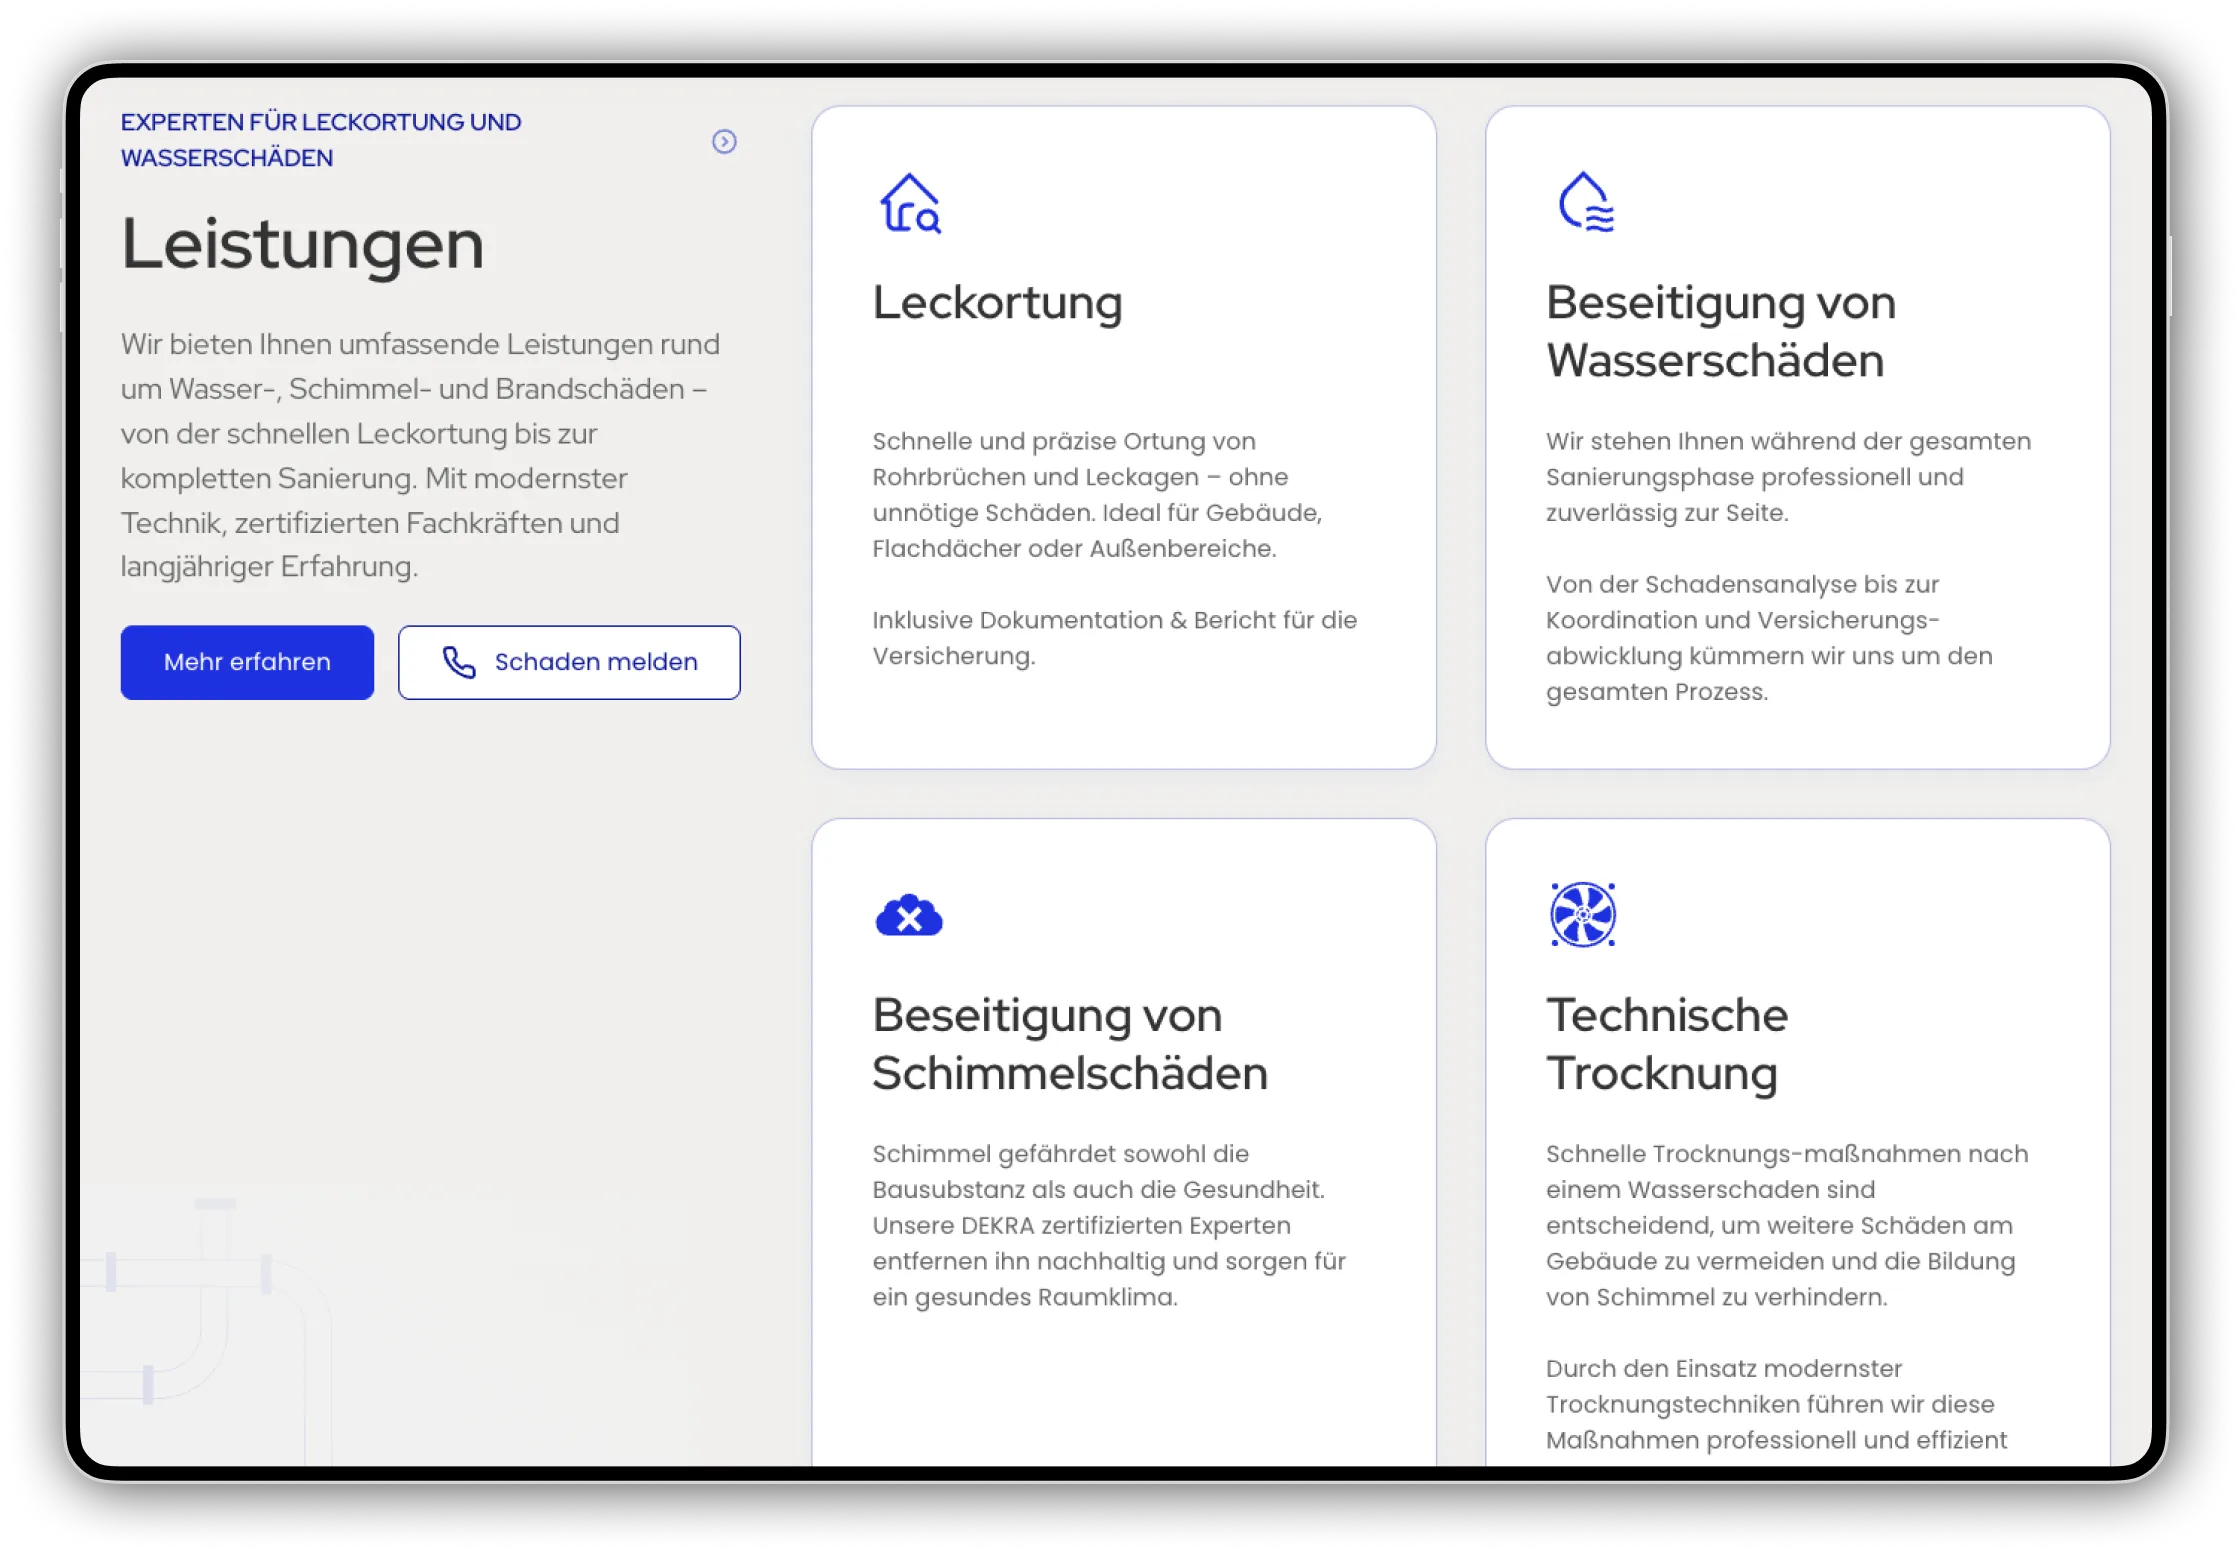Screen dimensions: 2240x1552
Task: Click the Leistungen main heading
Action: click(302, 244)
